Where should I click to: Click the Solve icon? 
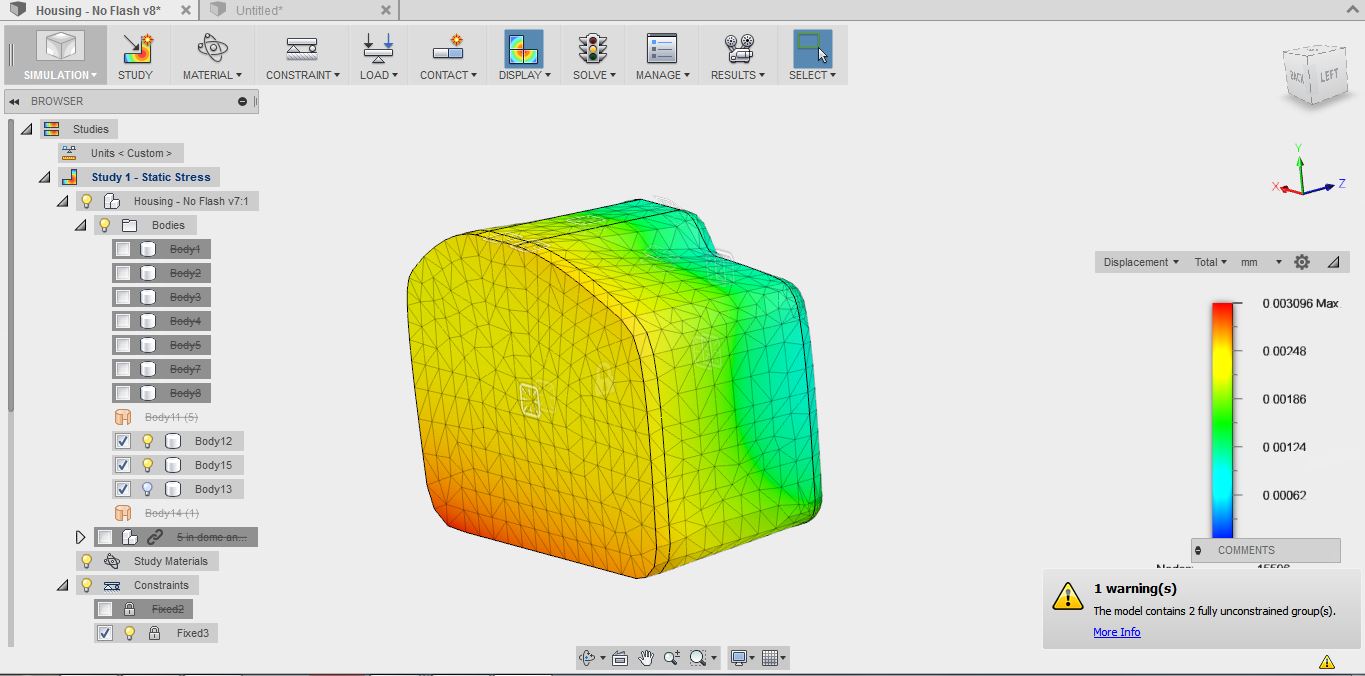(x=592, y=48)
